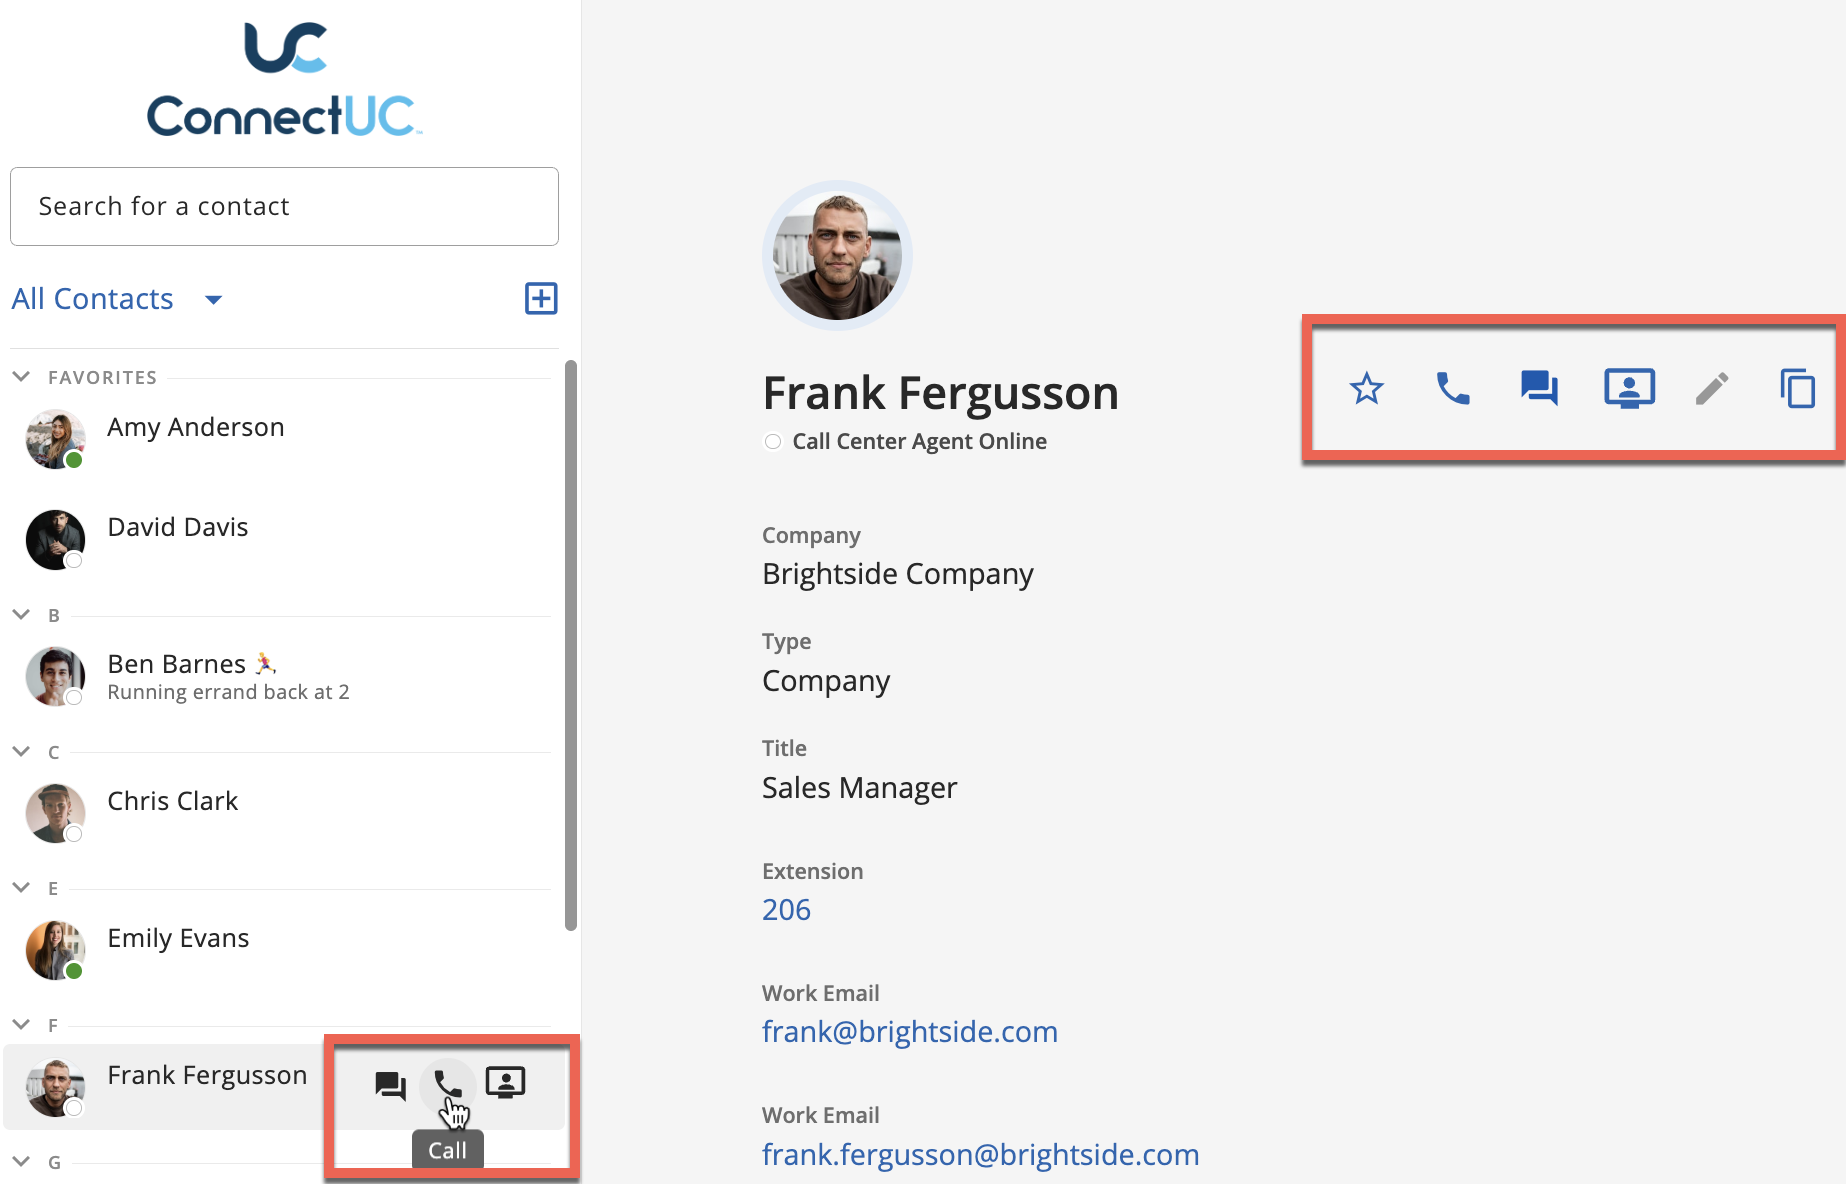
Task: Select Ben Barnes in the contact list
Action: pyautogui.click(x=177, y=665)
